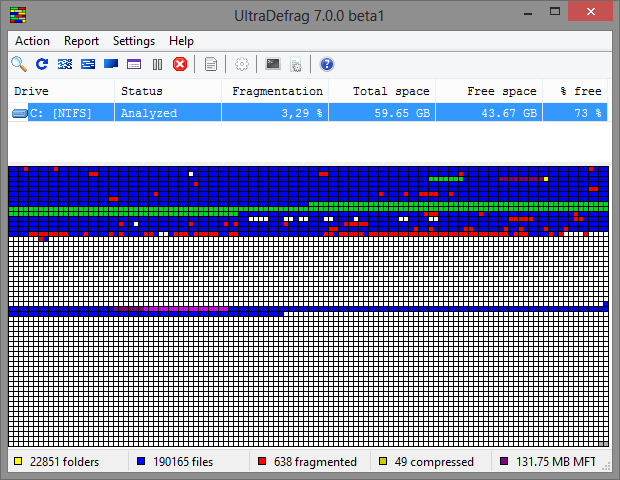
Task: Open the Report menu
Action: coord(81,41)
